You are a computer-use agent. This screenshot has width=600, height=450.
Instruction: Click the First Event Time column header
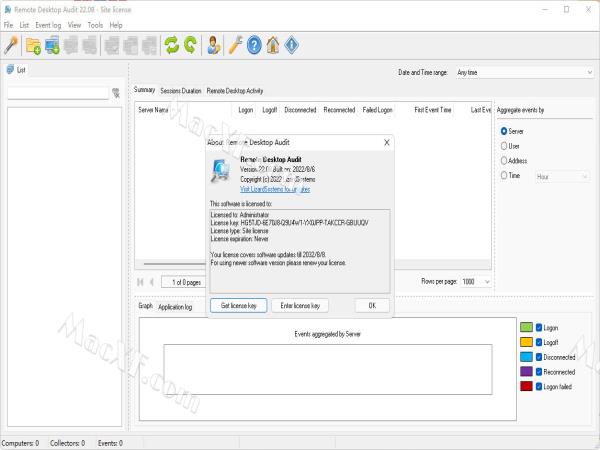coord(432,110)
